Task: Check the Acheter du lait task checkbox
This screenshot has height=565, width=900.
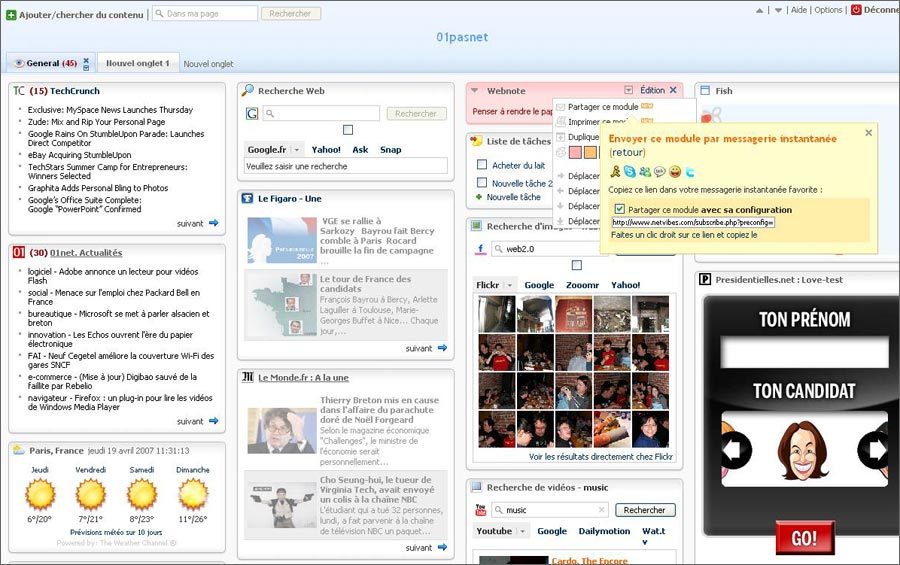Action: (482, 165)
